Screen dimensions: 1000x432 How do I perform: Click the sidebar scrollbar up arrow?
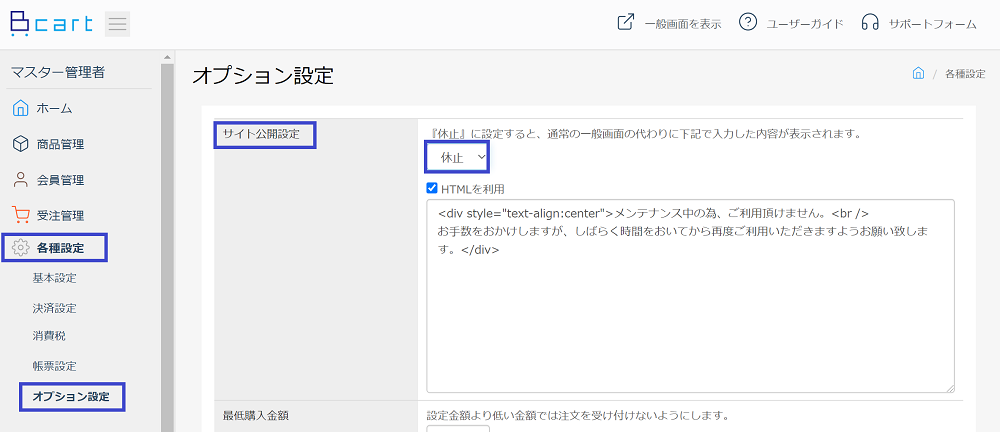167,57
